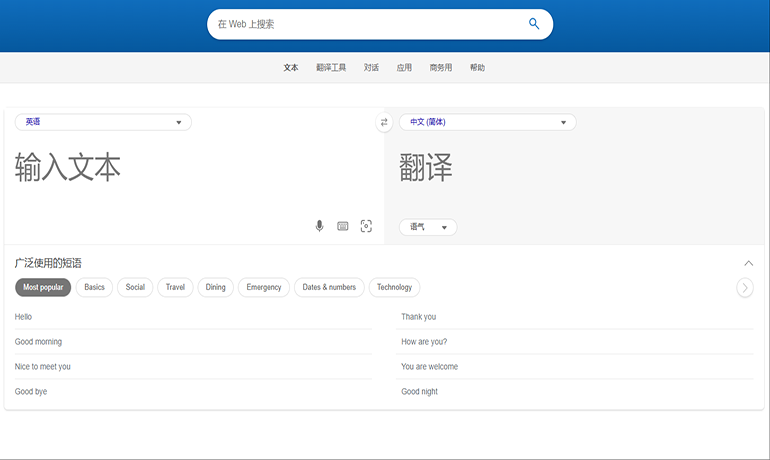Collapse the 广泛使用的短语 section

[748, 263]
